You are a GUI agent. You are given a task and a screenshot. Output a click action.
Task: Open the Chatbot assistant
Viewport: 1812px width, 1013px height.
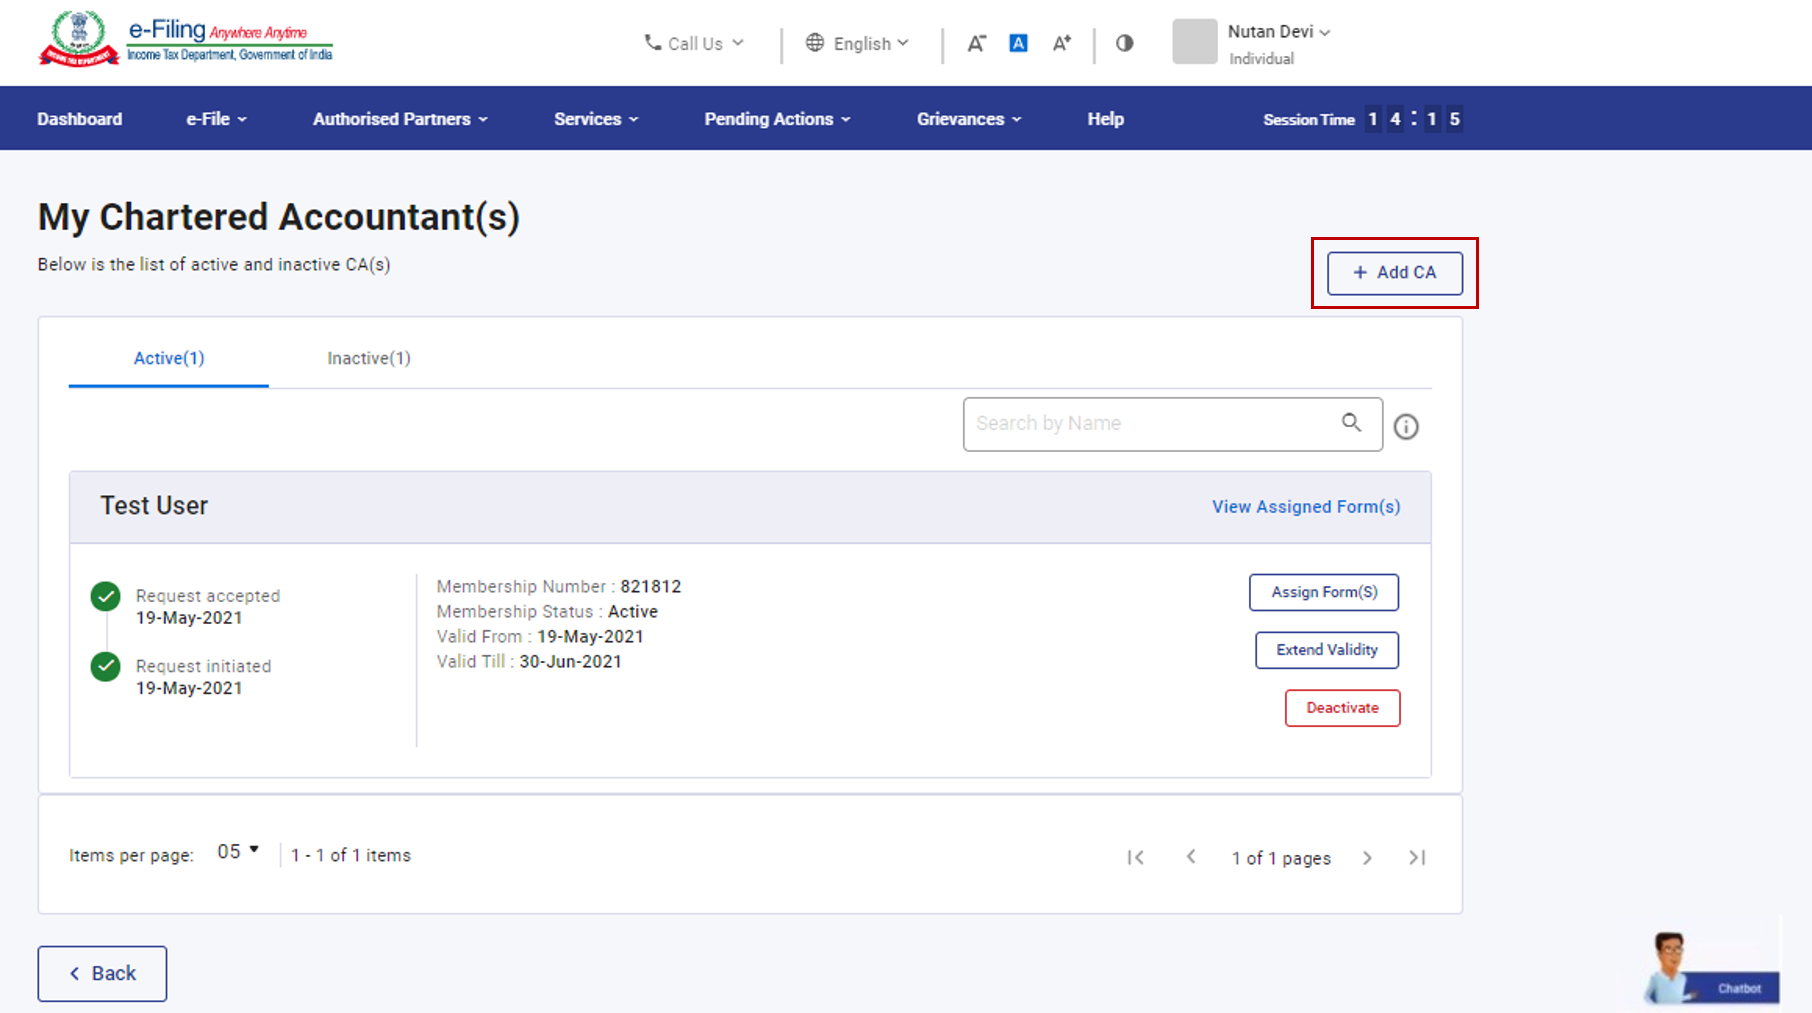1711,970
